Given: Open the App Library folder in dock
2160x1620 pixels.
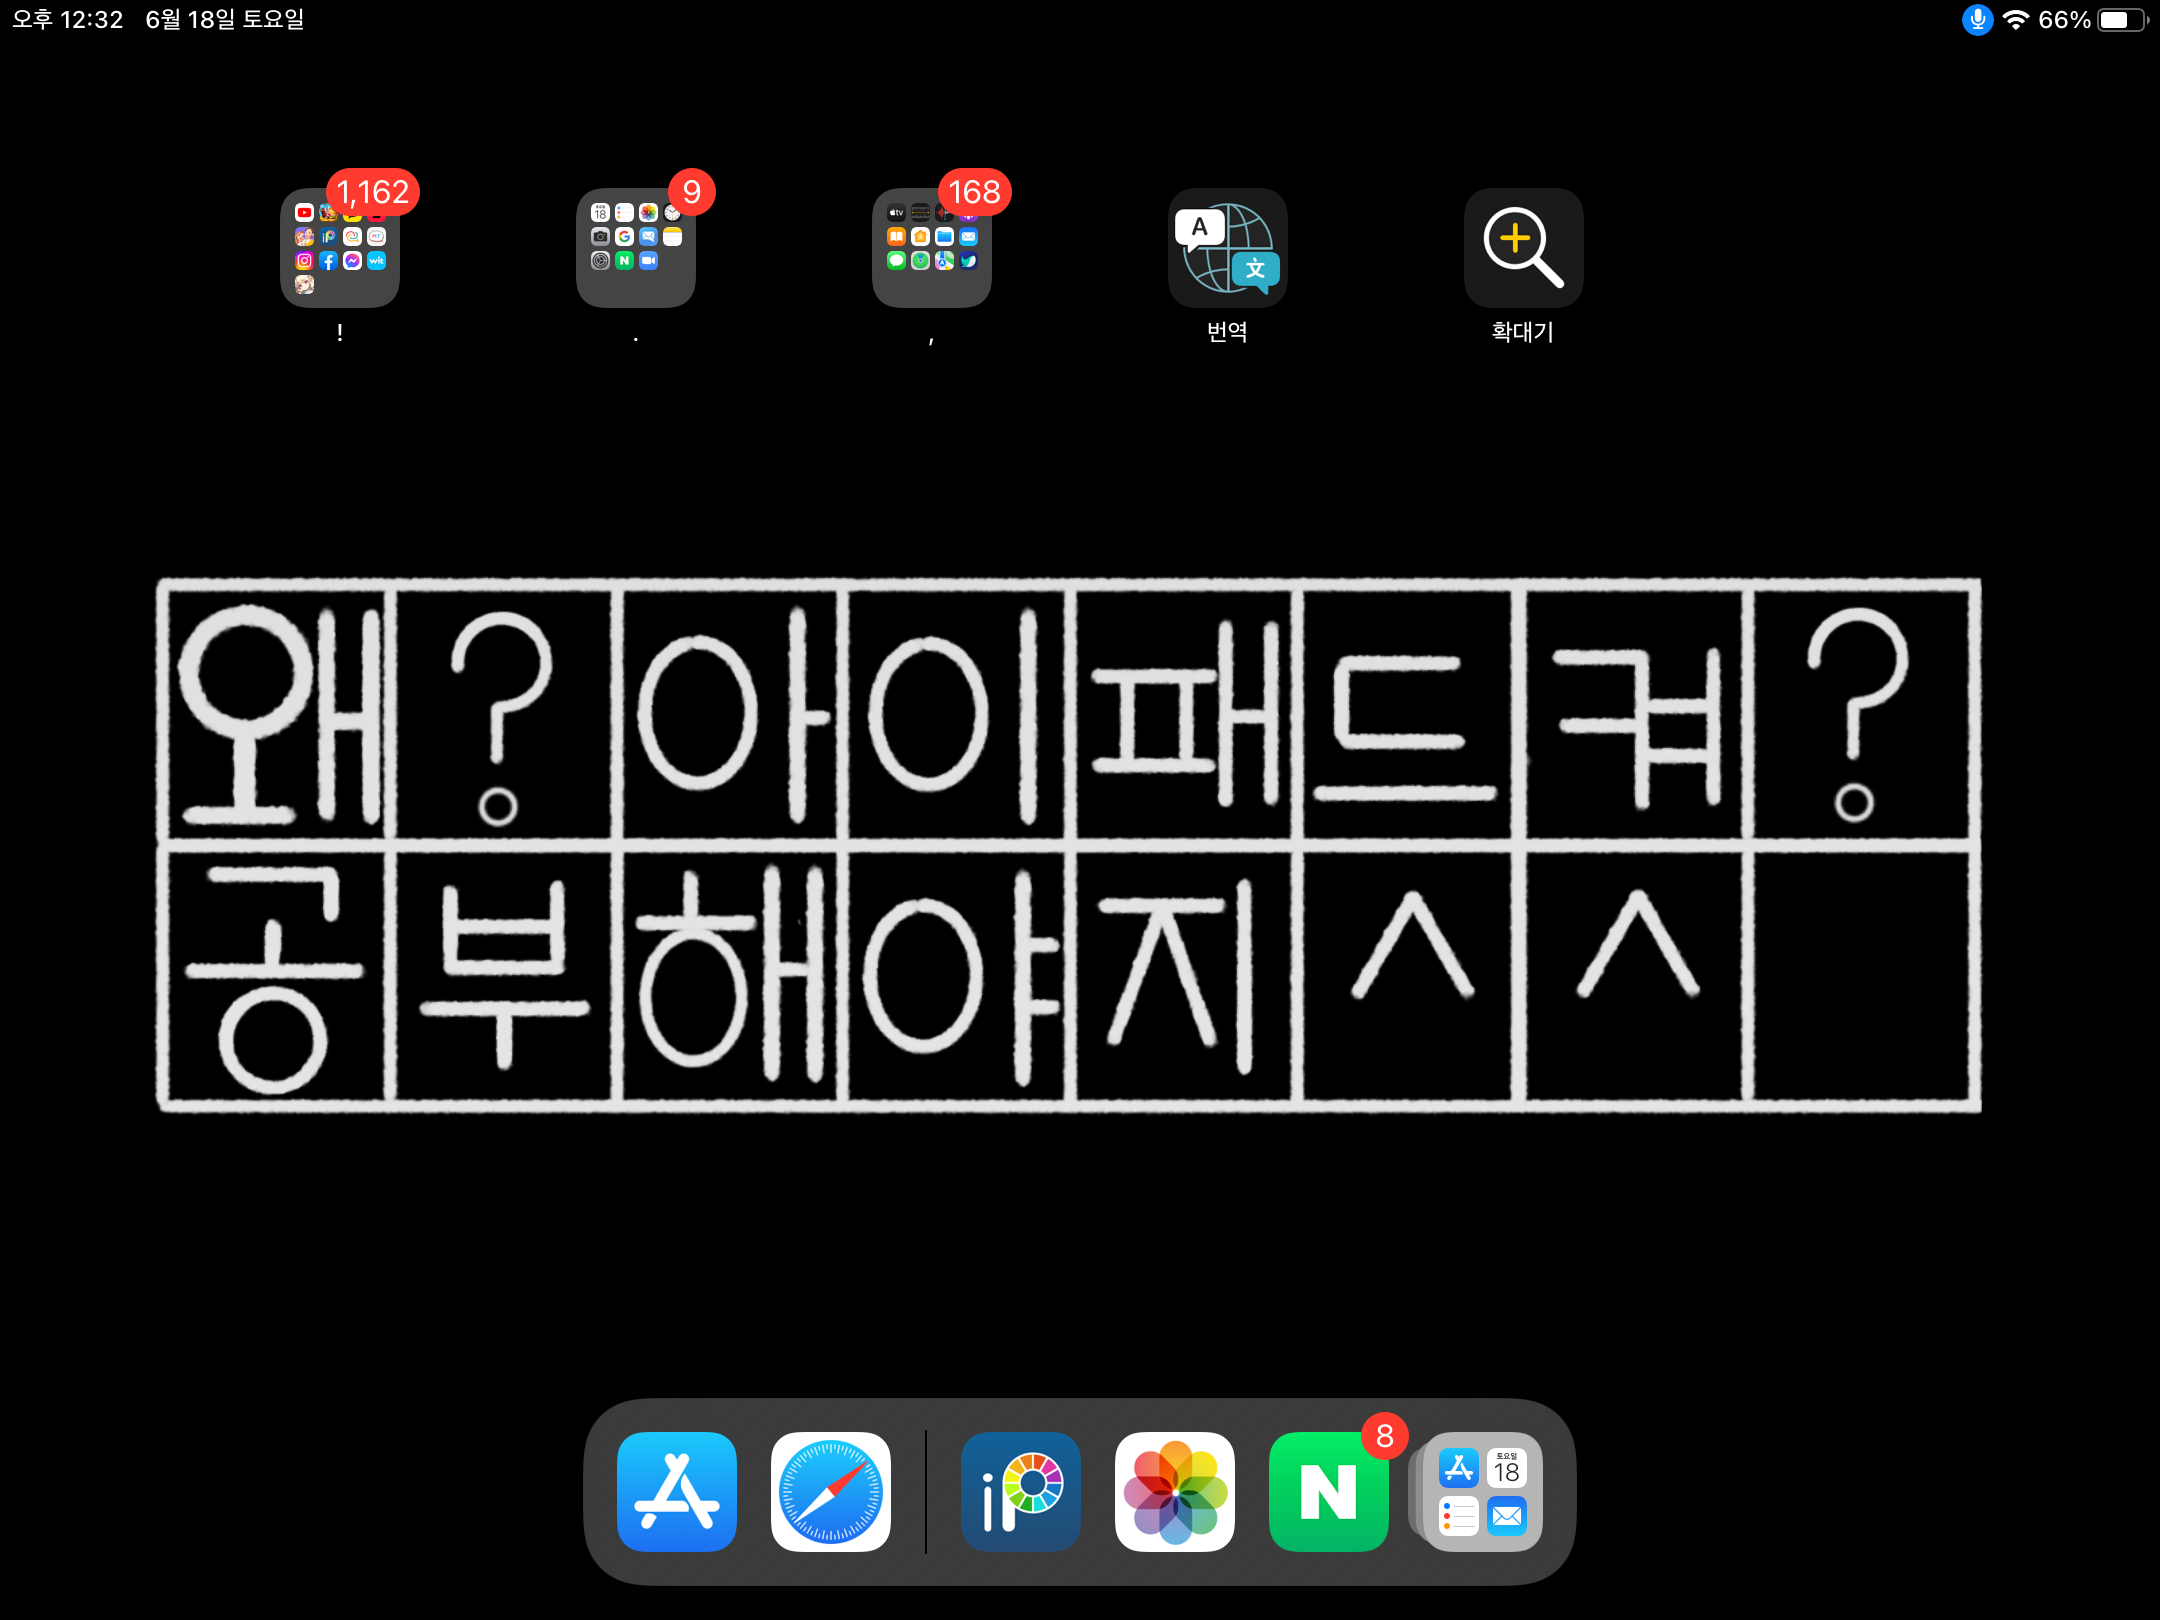Looking at the screenshot, I should tap(1482, 1492).
